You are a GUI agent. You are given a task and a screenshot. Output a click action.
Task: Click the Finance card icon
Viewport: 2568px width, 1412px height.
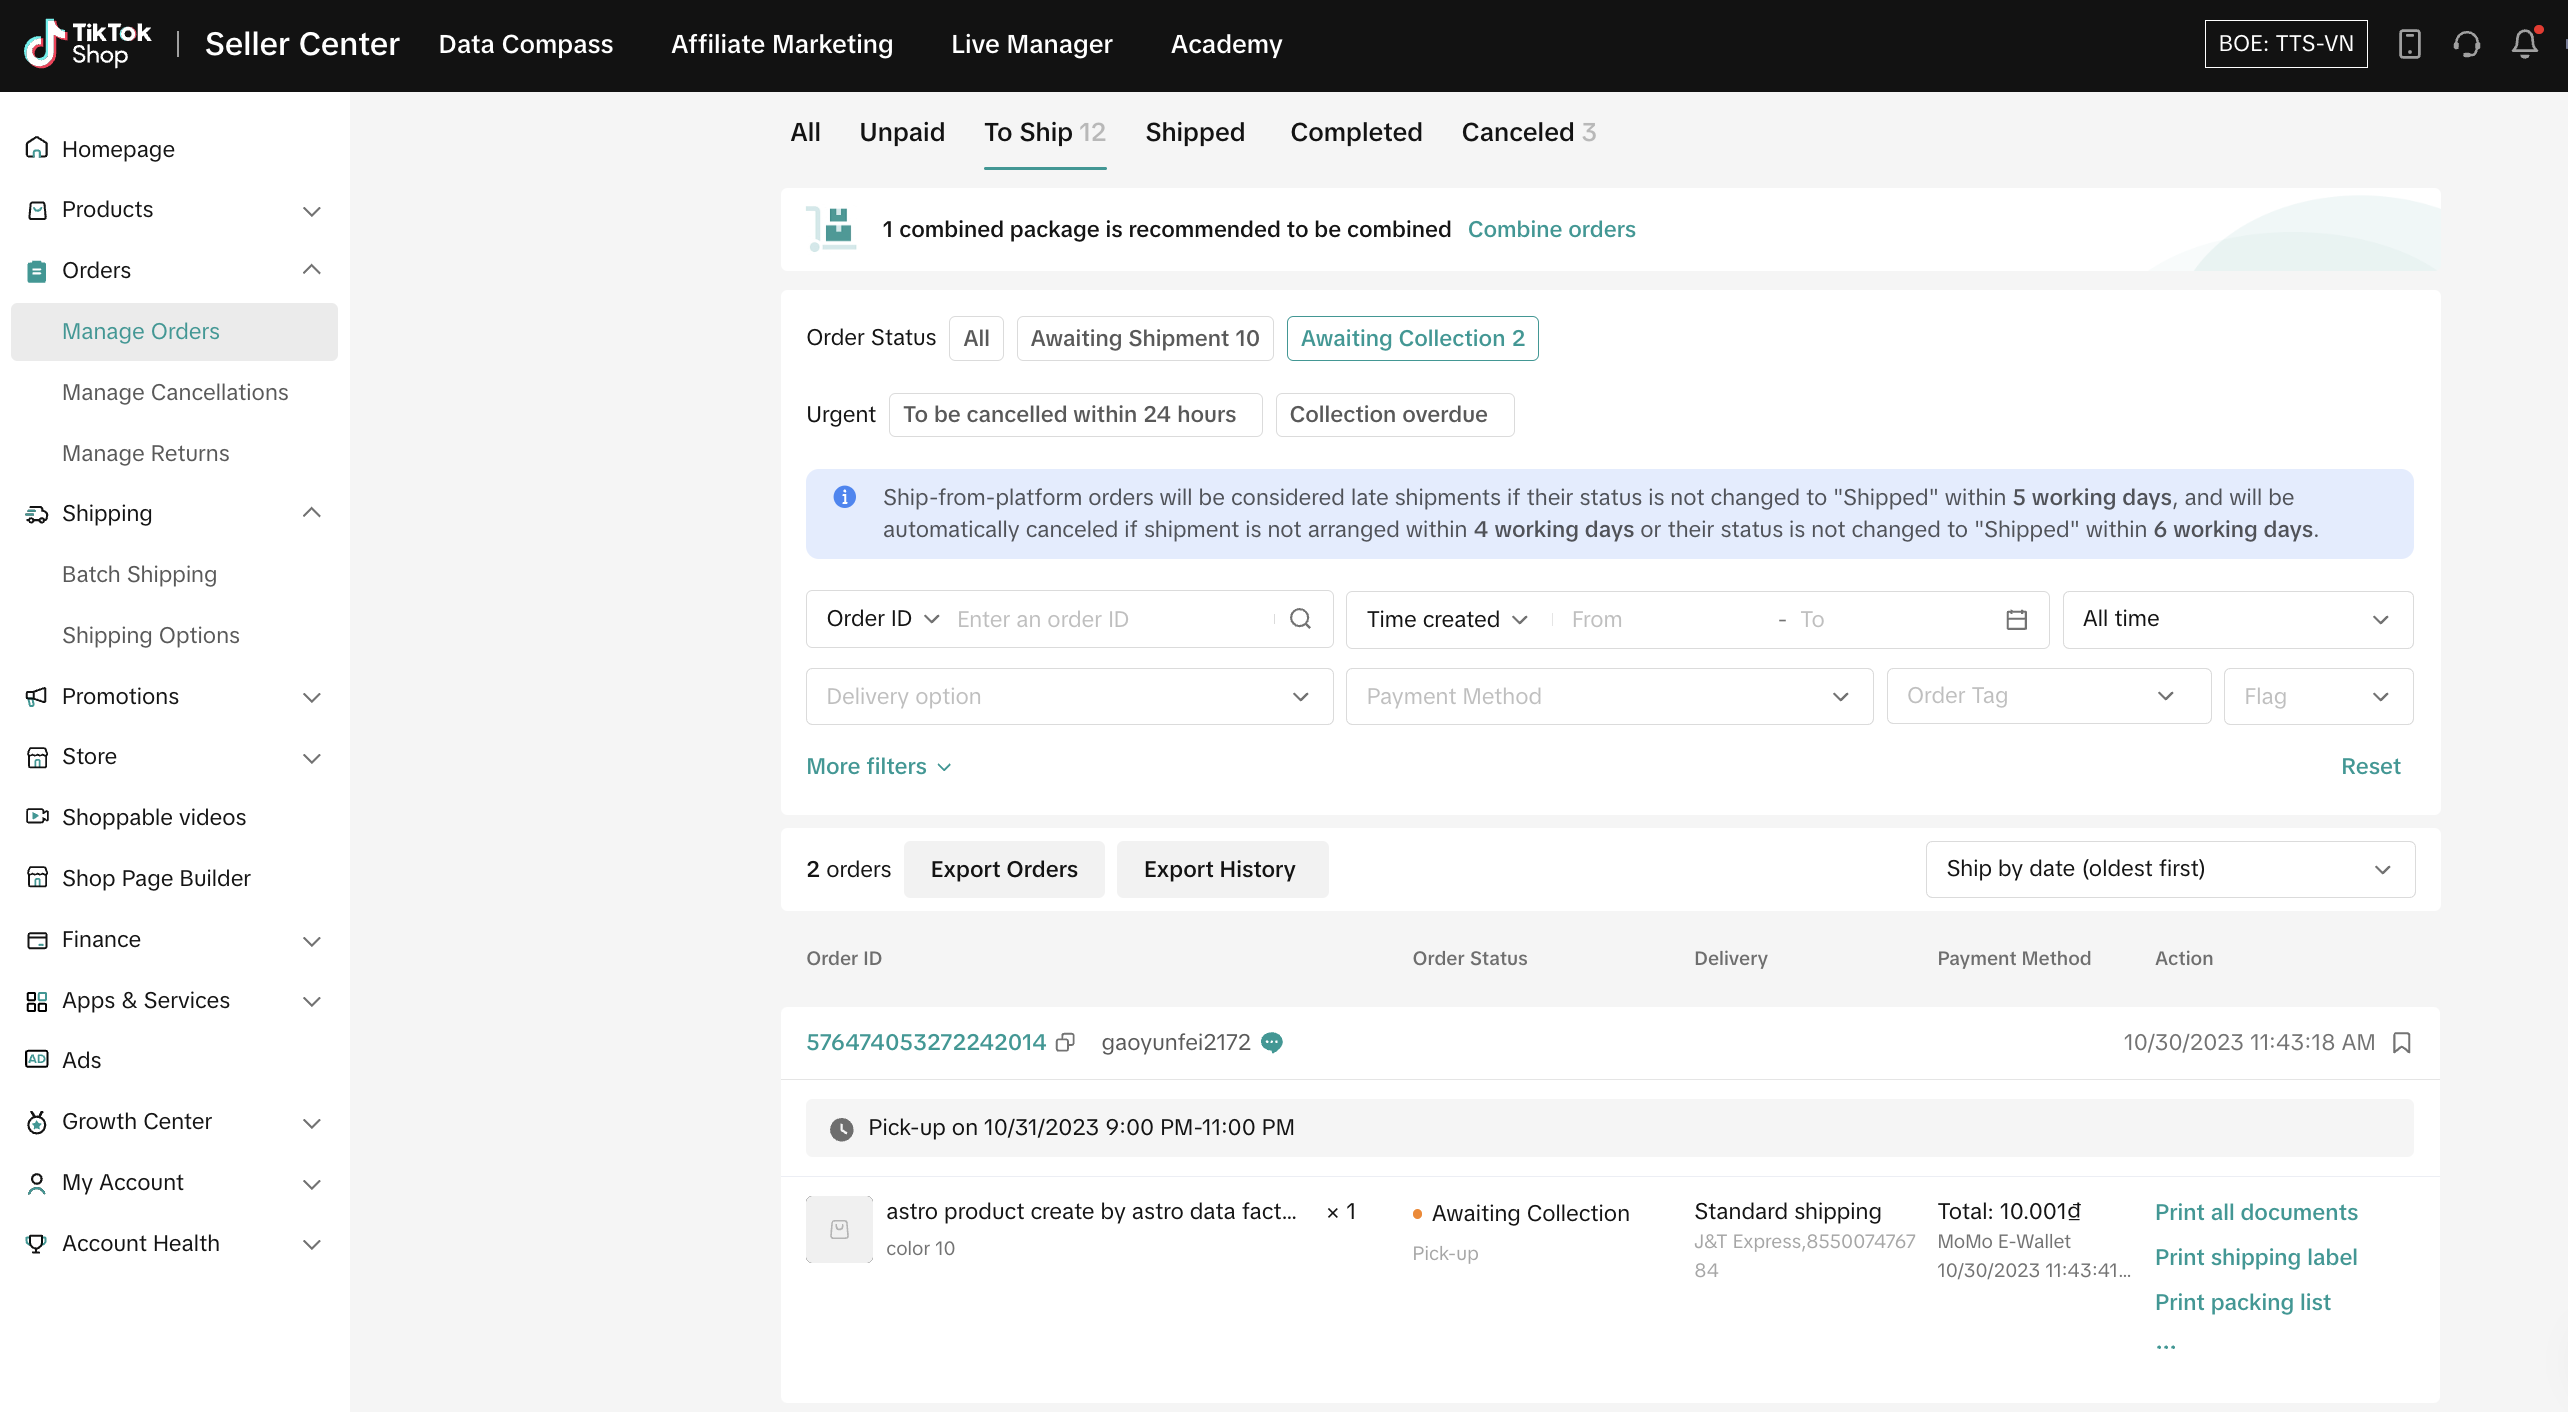[x=37, y=940]
